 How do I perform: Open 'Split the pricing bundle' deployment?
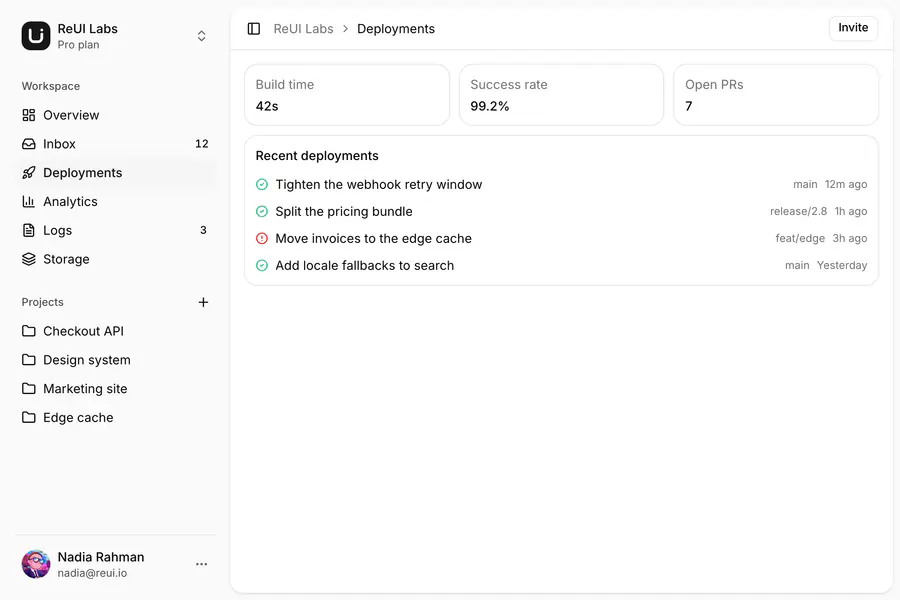click(x=344, y=211)
